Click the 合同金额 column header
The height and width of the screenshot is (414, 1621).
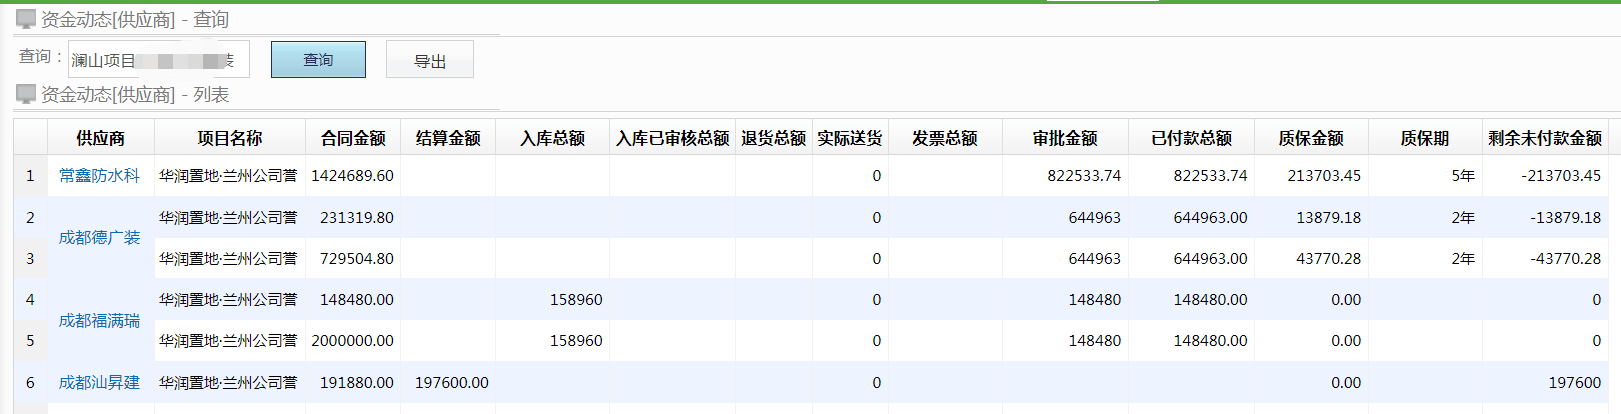click(353, 138)
